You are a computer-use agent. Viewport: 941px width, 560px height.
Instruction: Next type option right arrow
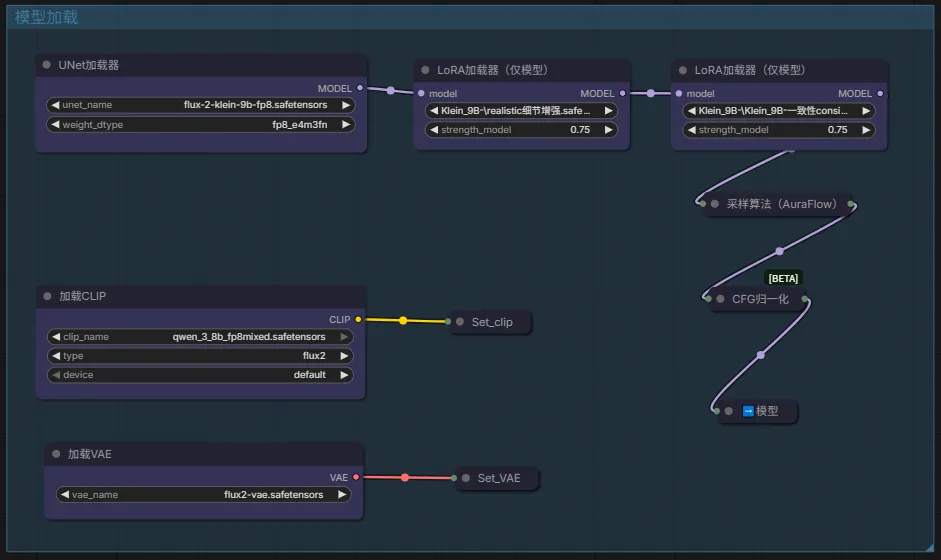point(344,356)
